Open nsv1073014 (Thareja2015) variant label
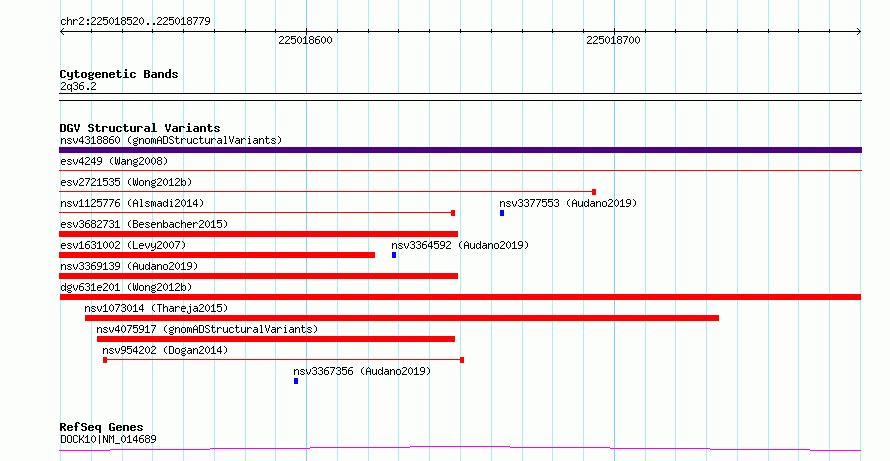Screen dimensions: 890x461 156,308
